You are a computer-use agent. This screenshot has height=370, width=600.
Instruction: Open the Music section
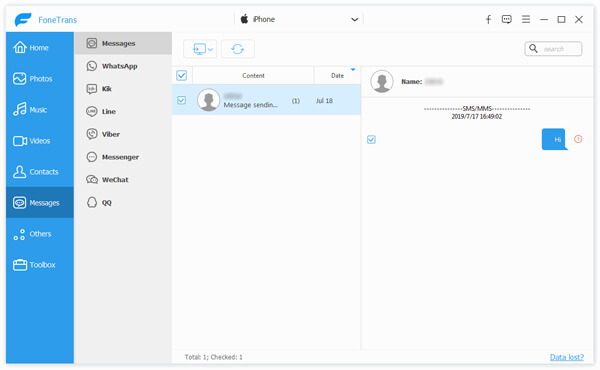click(40, 109)
